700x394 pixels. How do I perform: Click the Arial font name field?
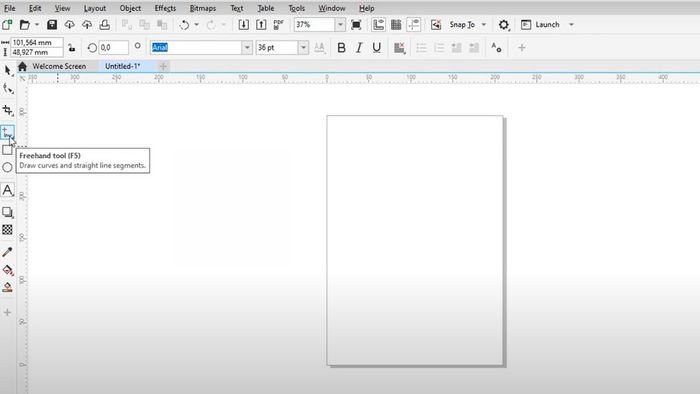point(196,48)
